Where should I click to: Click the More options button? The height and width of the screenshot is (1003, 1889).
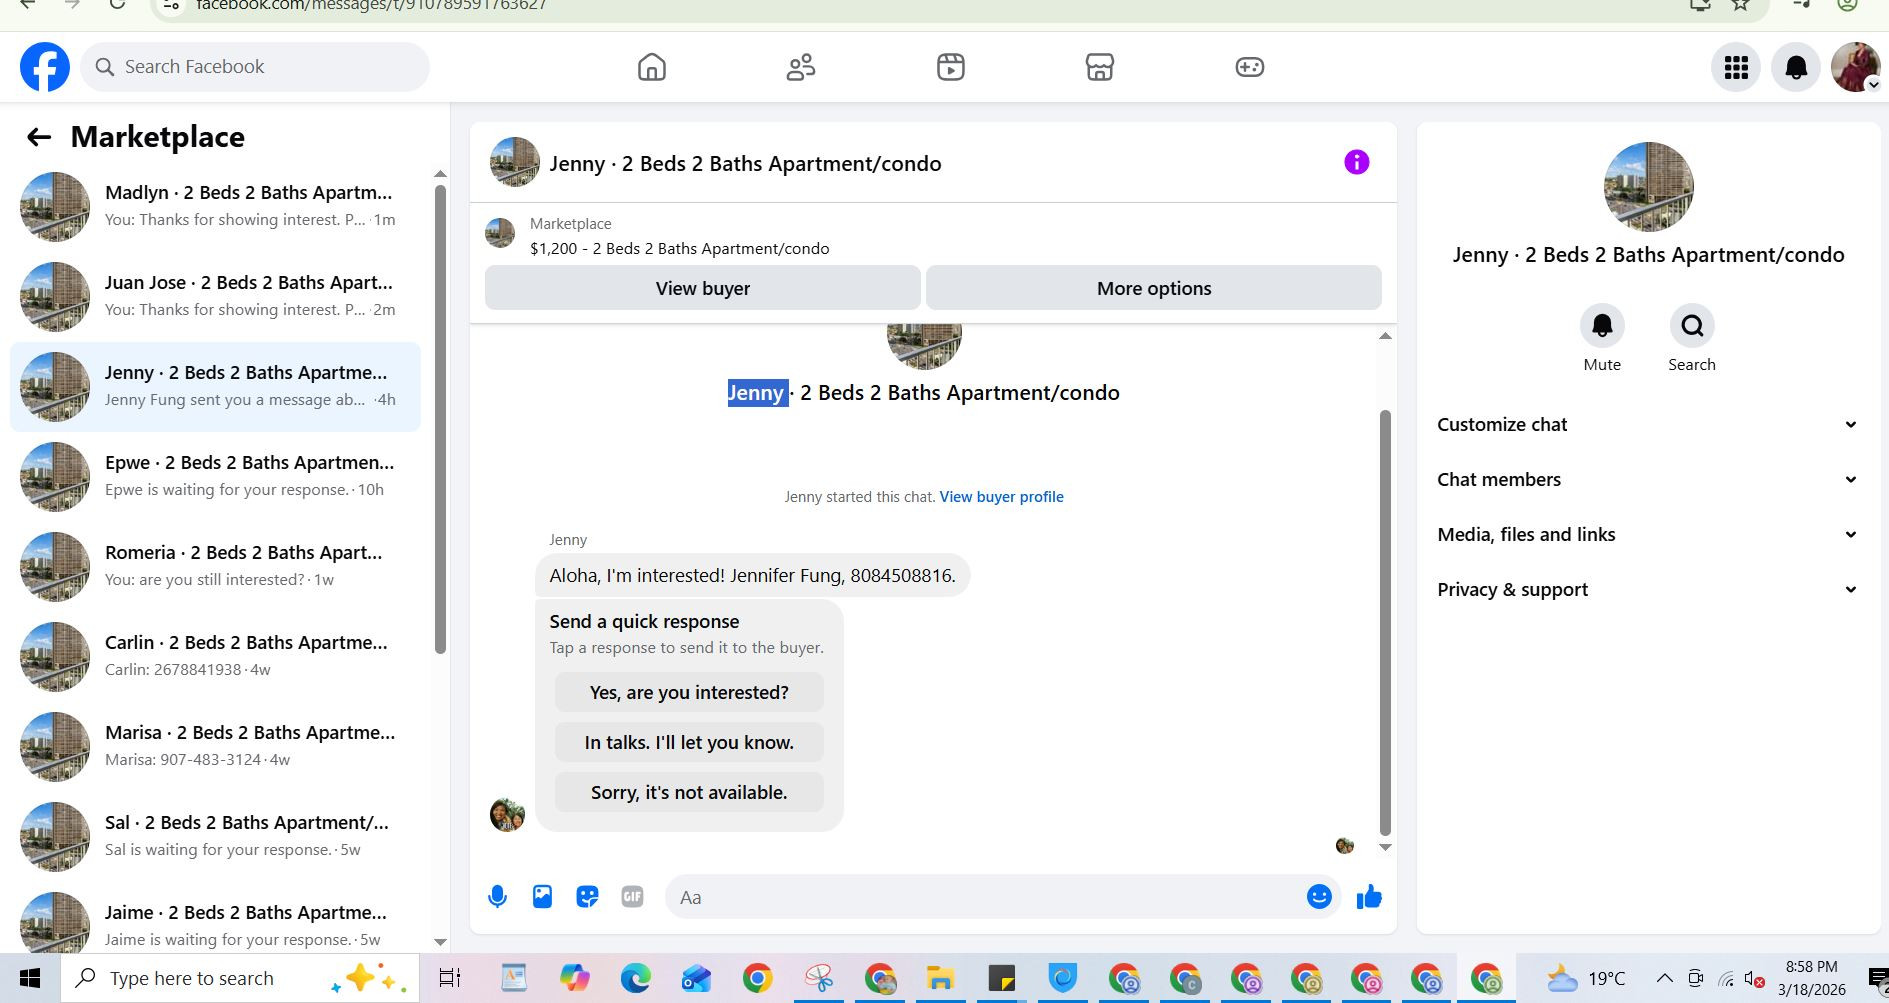1154,288
